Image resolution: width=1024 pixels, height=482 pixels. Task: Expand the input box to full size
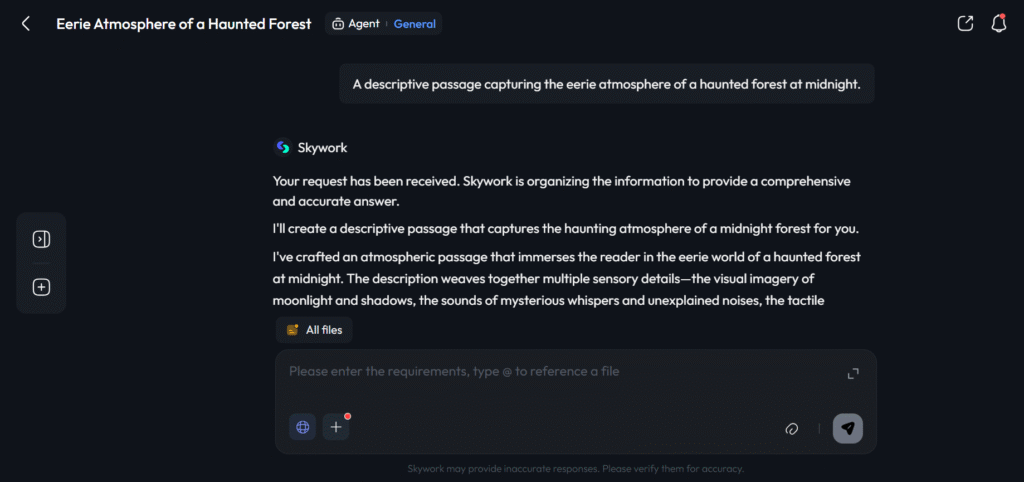853,373
